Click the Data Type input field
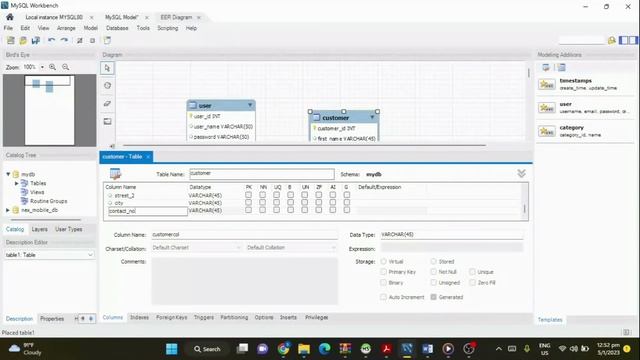Image resolution: width=640 pixels, height=360 pixels. coord(451,235)
